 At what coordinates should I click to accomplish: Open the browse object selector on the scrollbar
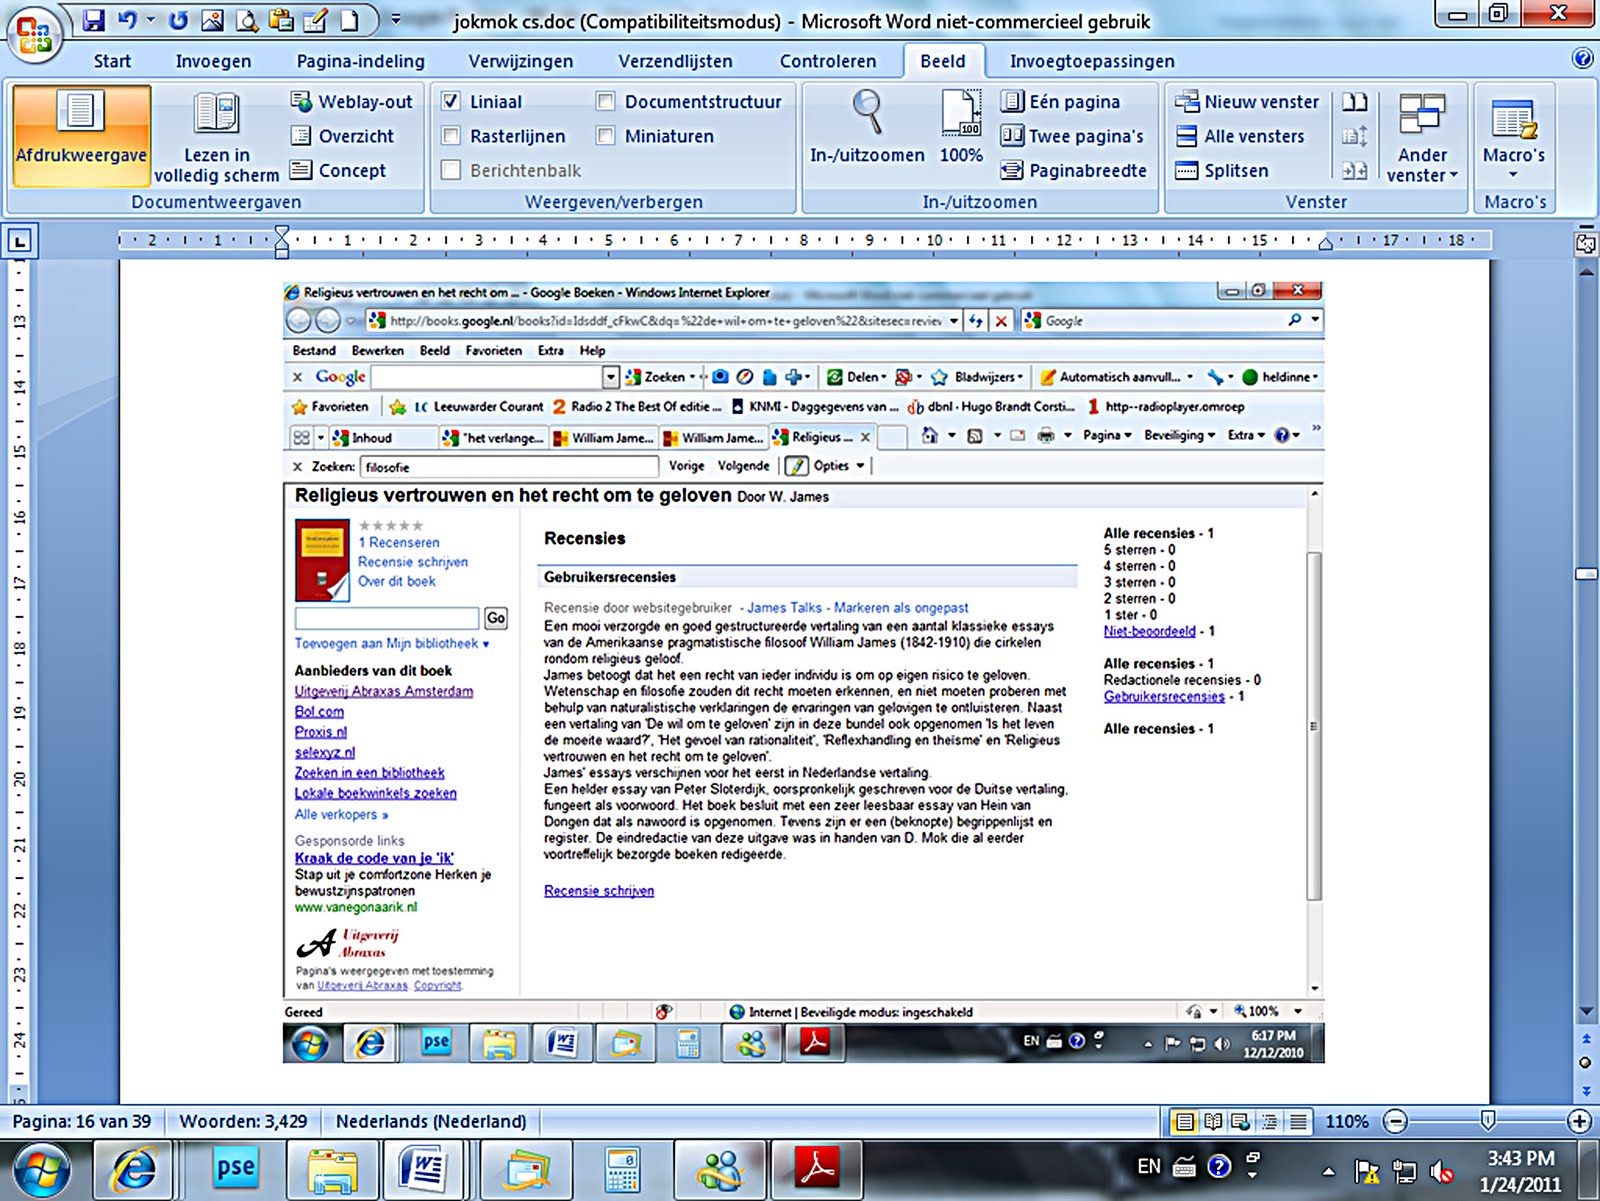click(x=1586, y=1062)
